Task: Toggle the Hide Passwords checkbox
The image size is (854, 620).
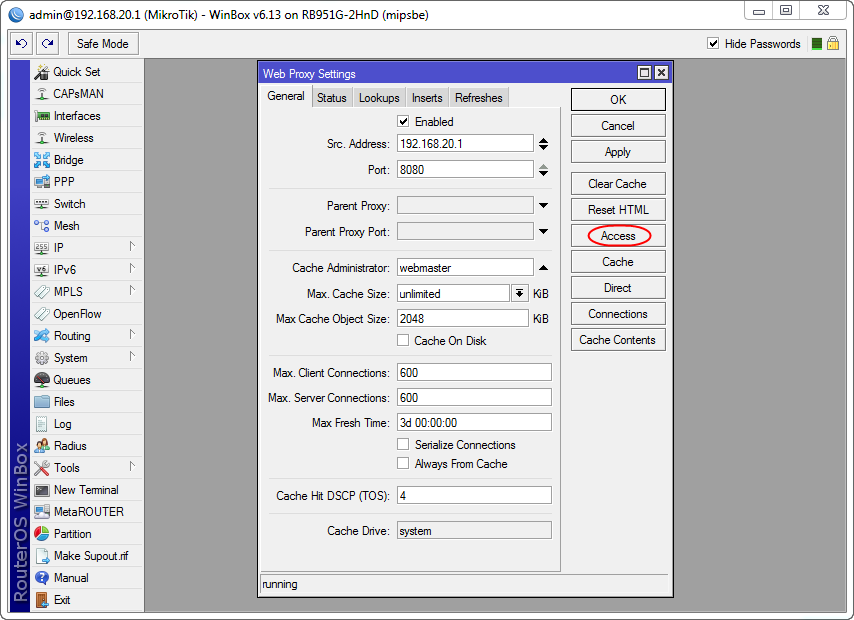Action: (x=712, y=44)
